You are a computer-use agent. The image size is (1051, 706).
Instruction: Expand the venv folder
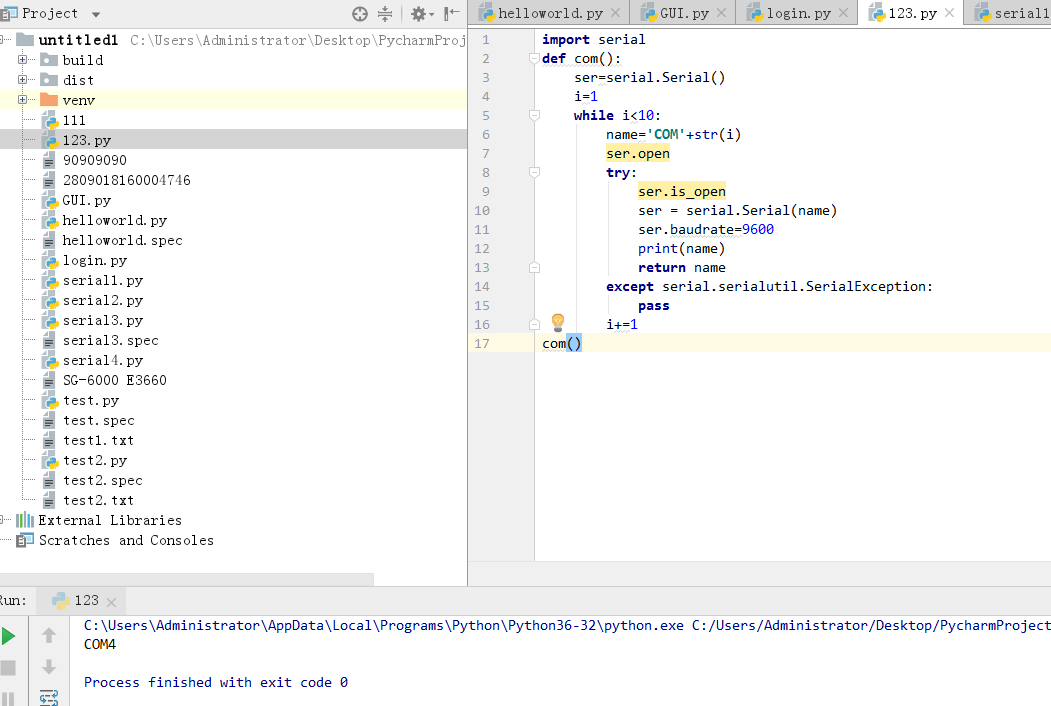point(22,100)
